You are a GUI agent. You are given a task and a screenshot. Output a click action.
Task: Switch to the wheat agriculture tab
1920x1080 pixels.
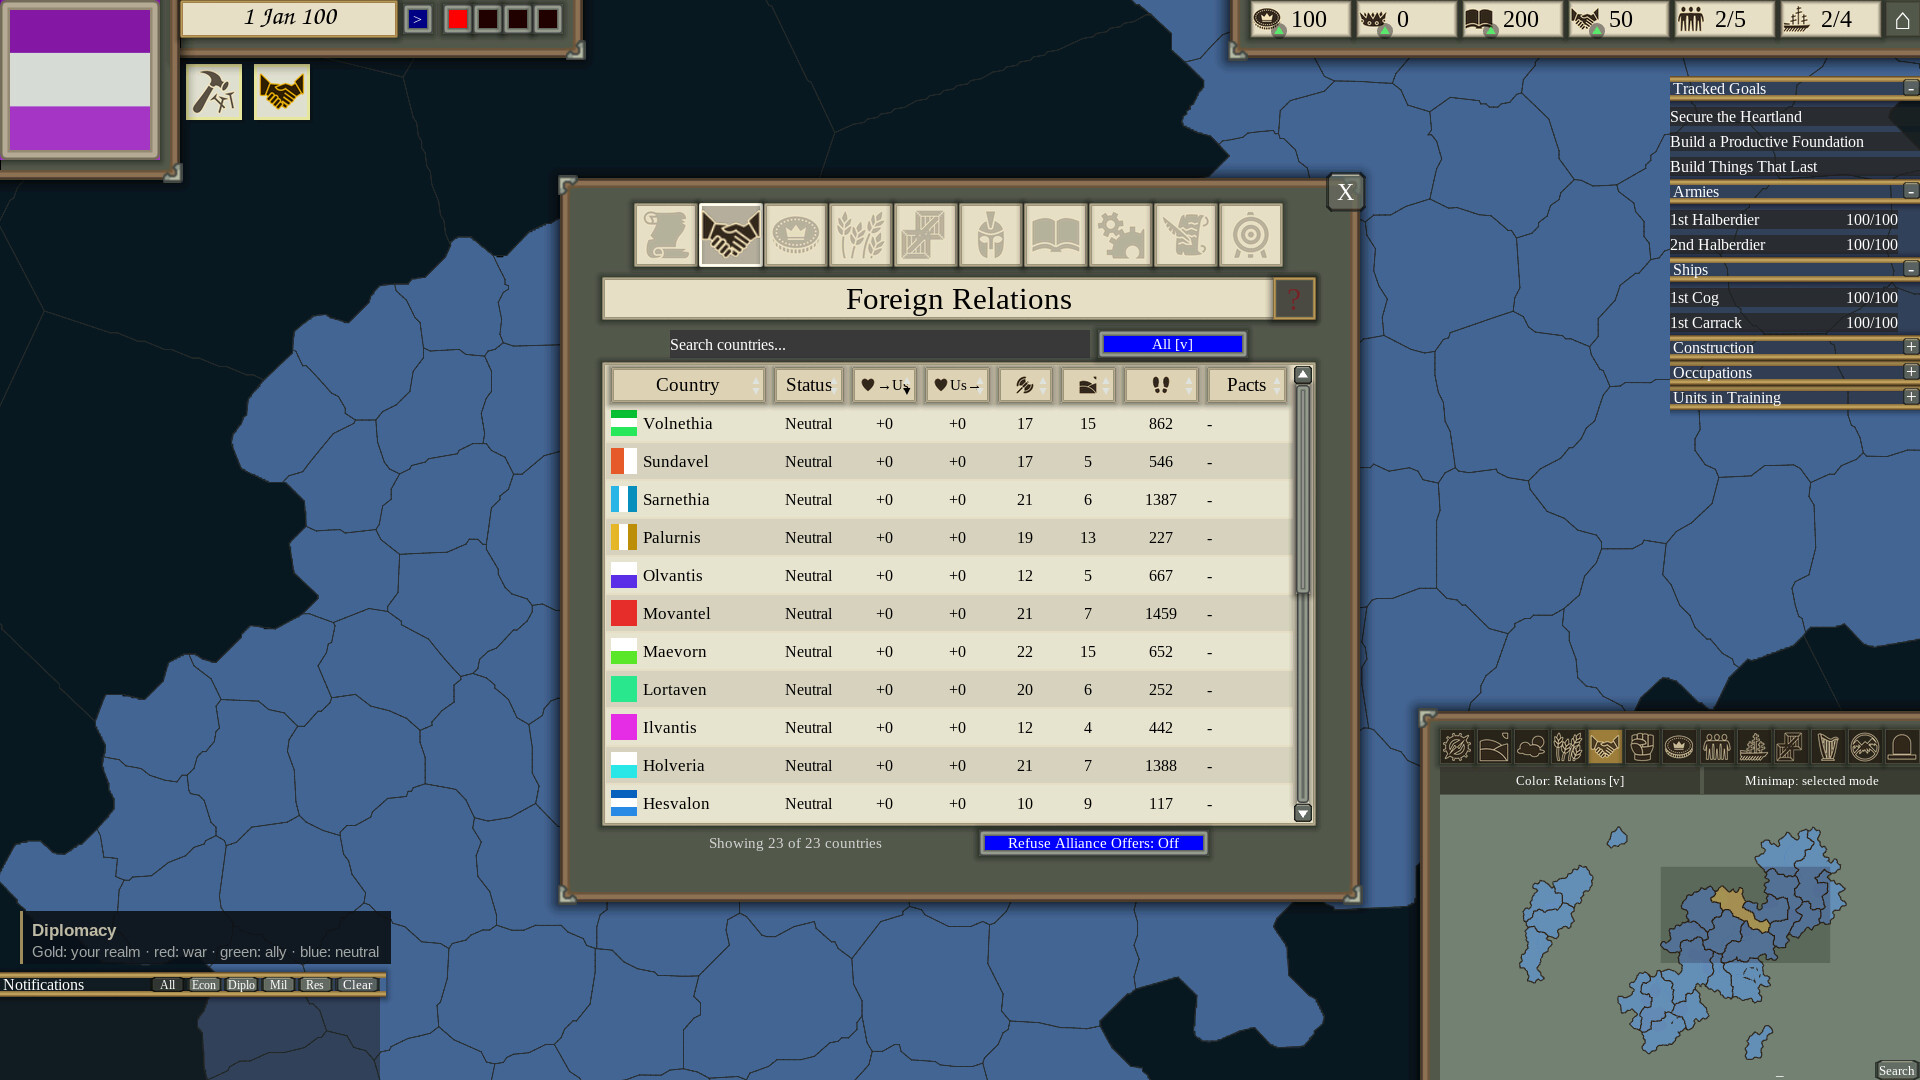point(861,235)
